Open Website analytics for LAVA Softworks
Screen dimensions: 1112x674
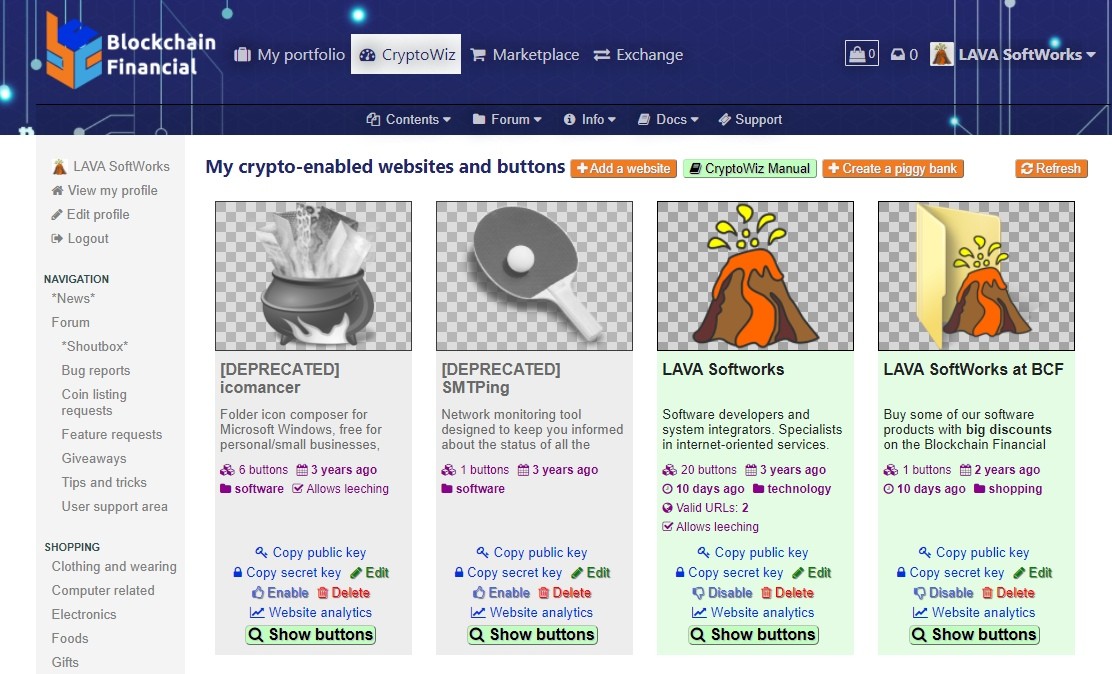click(754, 612)
